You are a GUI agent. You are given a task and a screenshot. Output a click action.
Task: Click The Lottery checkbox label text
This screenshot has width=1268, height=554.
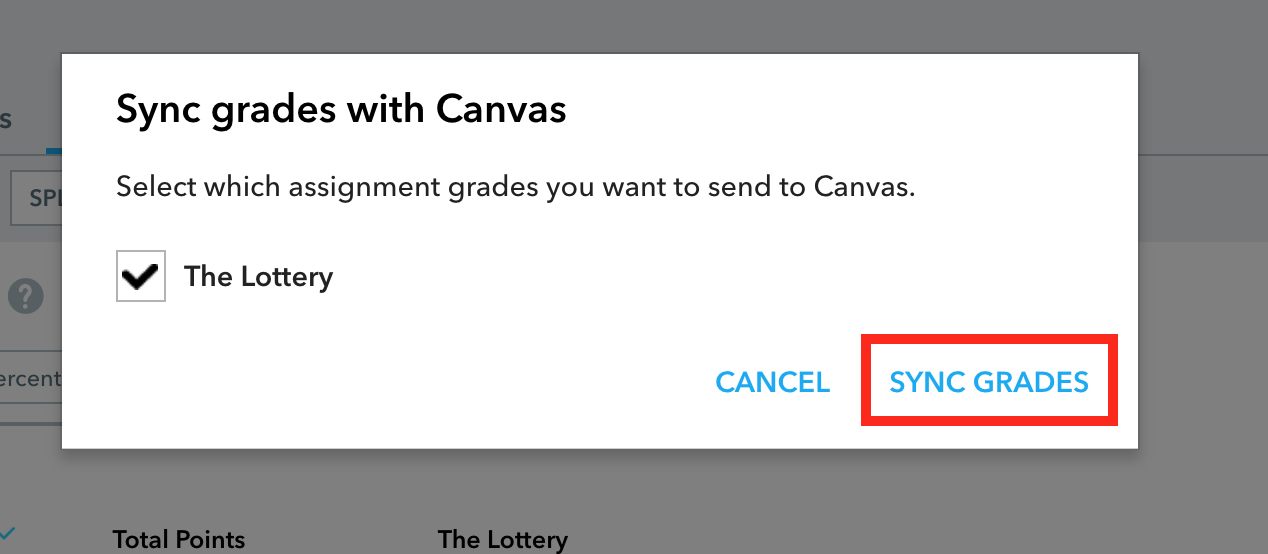258,276
